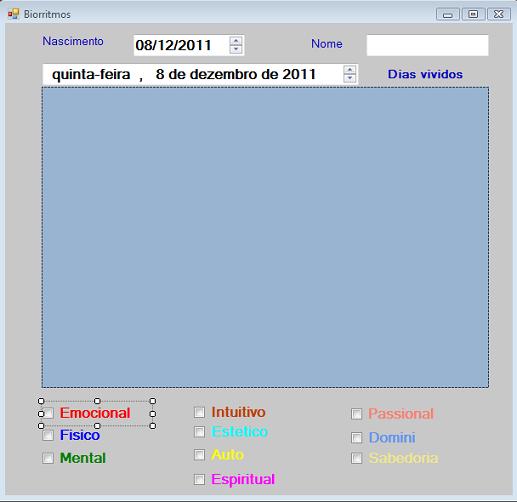Click up arrow on long date picker

[350, 70]
